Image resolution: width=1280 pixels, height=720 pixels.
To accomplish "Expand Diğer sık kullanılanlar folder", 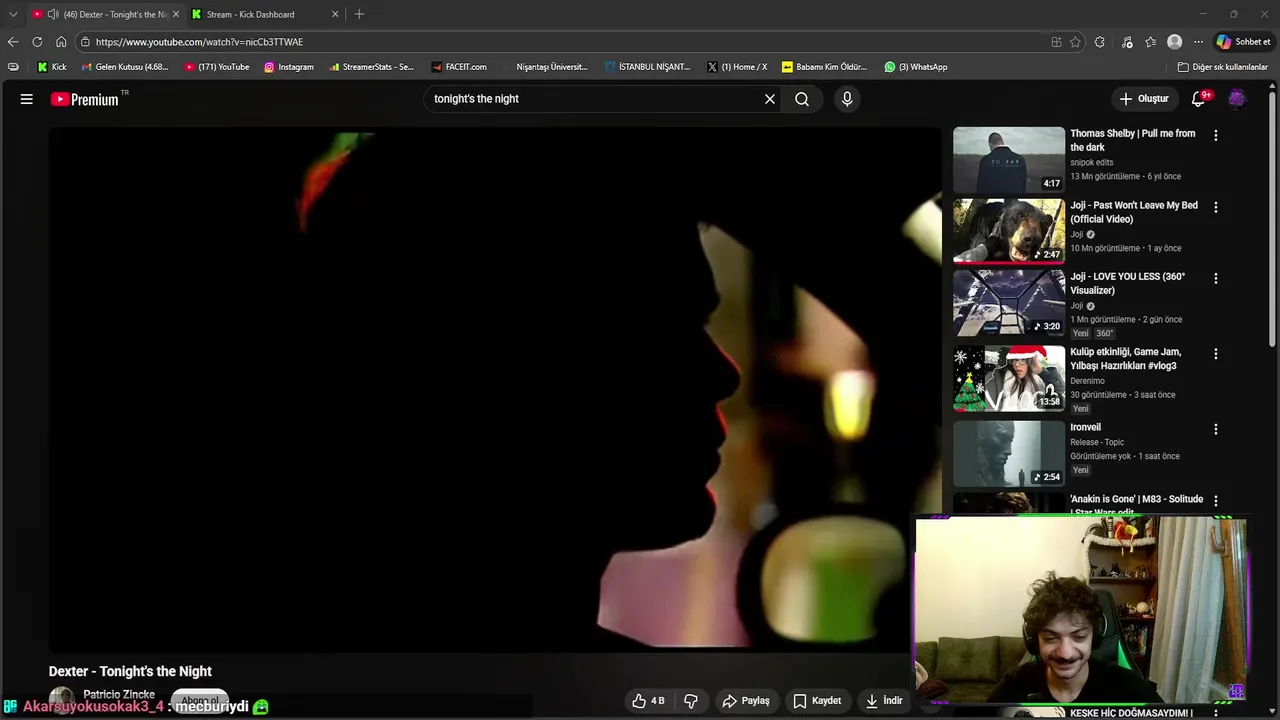I will coord(1222,67).
